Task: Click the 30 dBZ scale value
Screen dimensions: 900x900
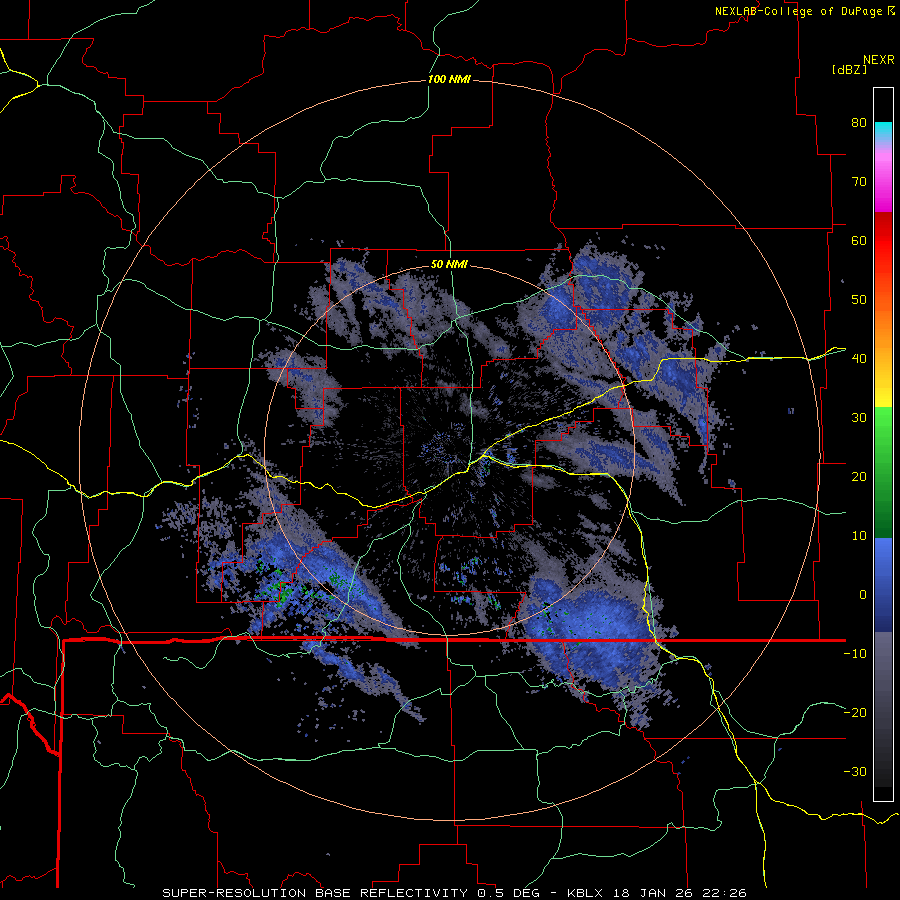Action: click(859, 418)
